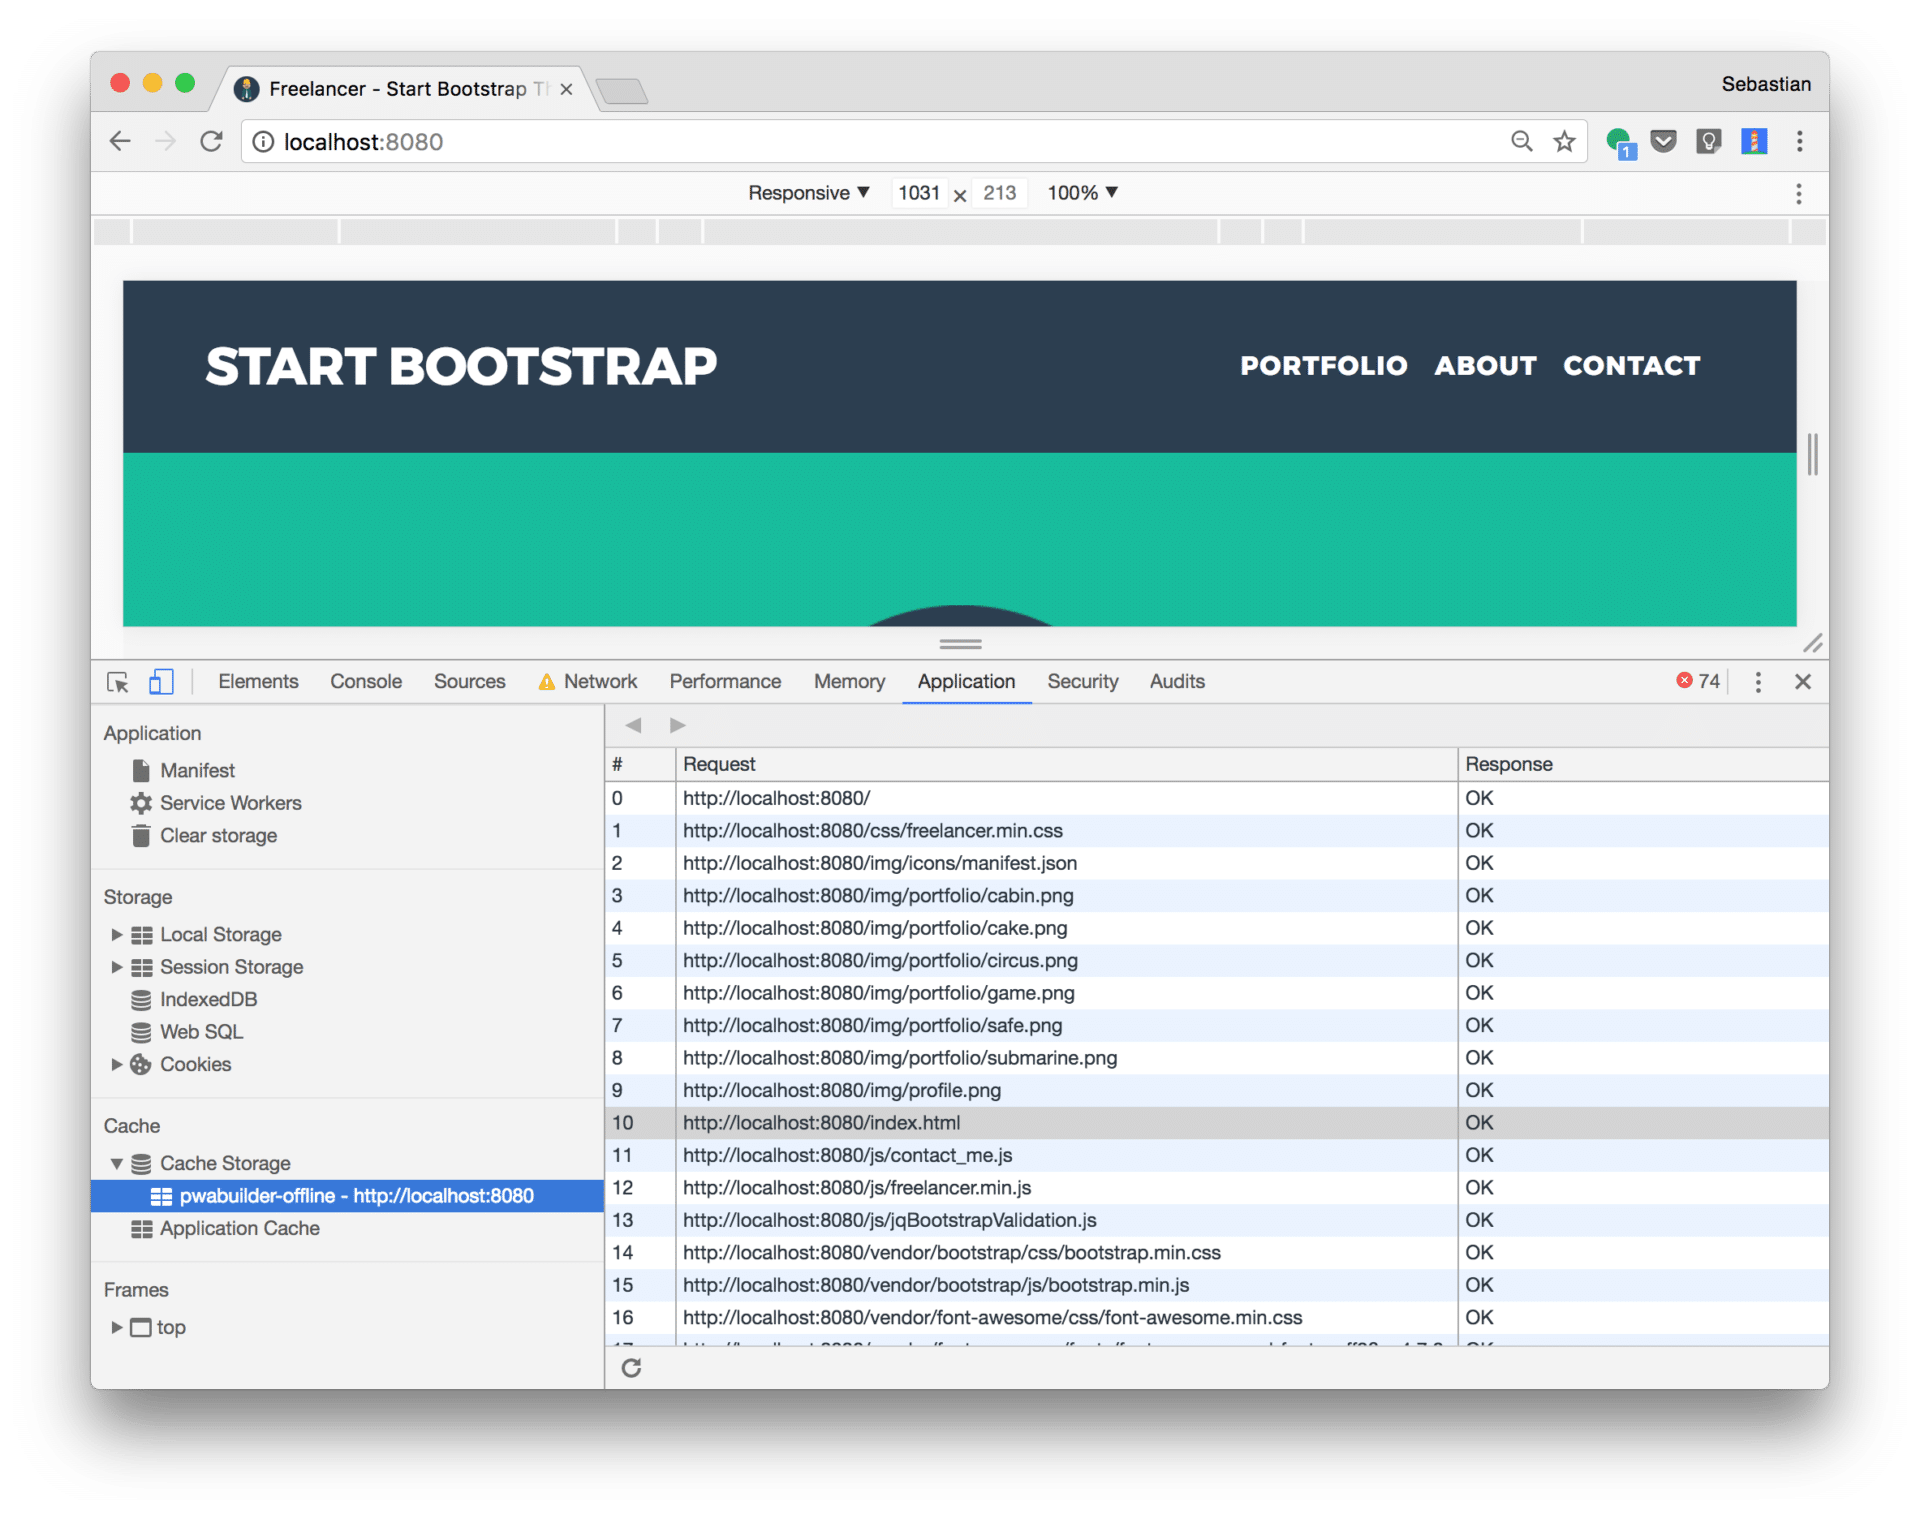This screenshot has width=1920, height=1519.
Task: Click PORTFOLIO nav link
Action: point(1323,366)
